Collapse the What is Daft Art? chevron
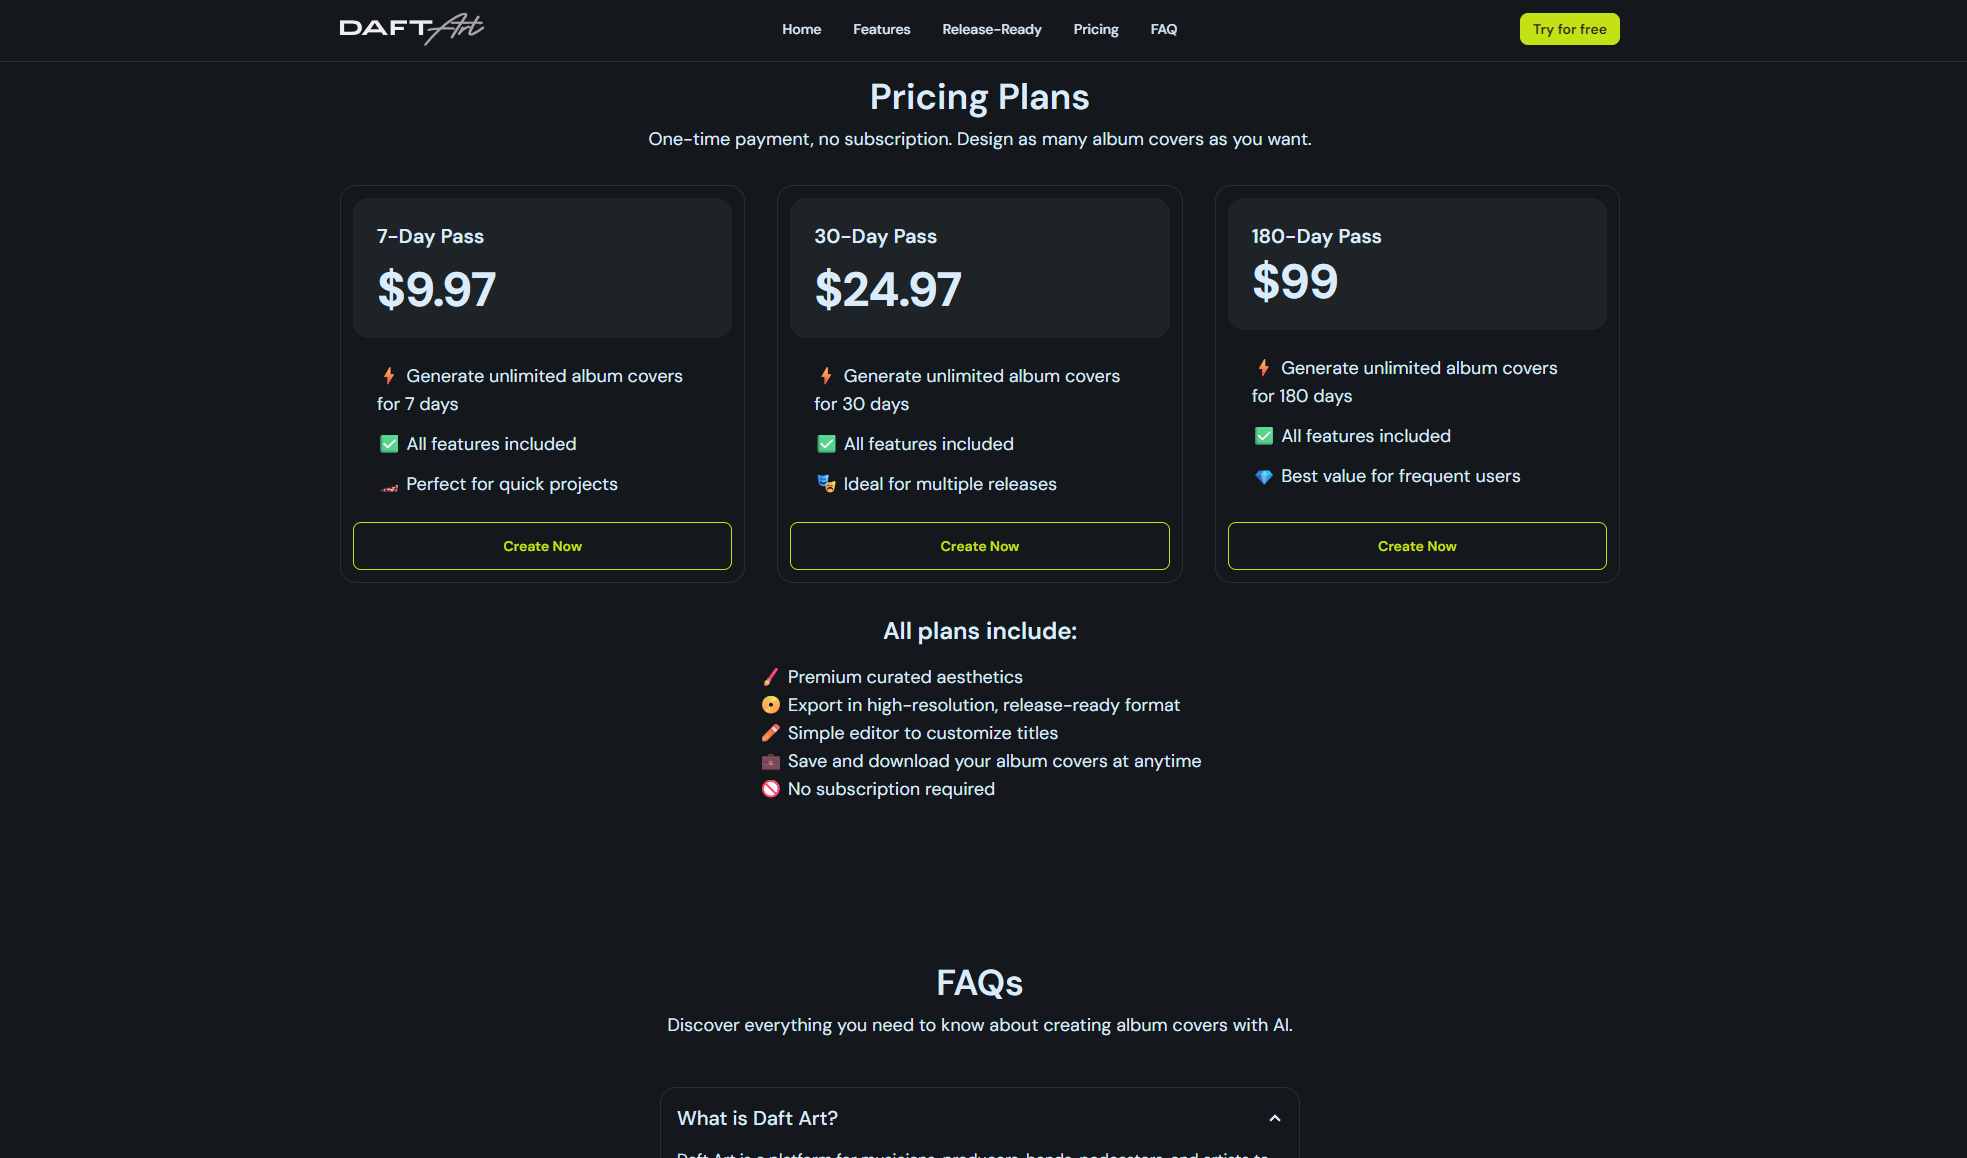 point(1274,1118)
